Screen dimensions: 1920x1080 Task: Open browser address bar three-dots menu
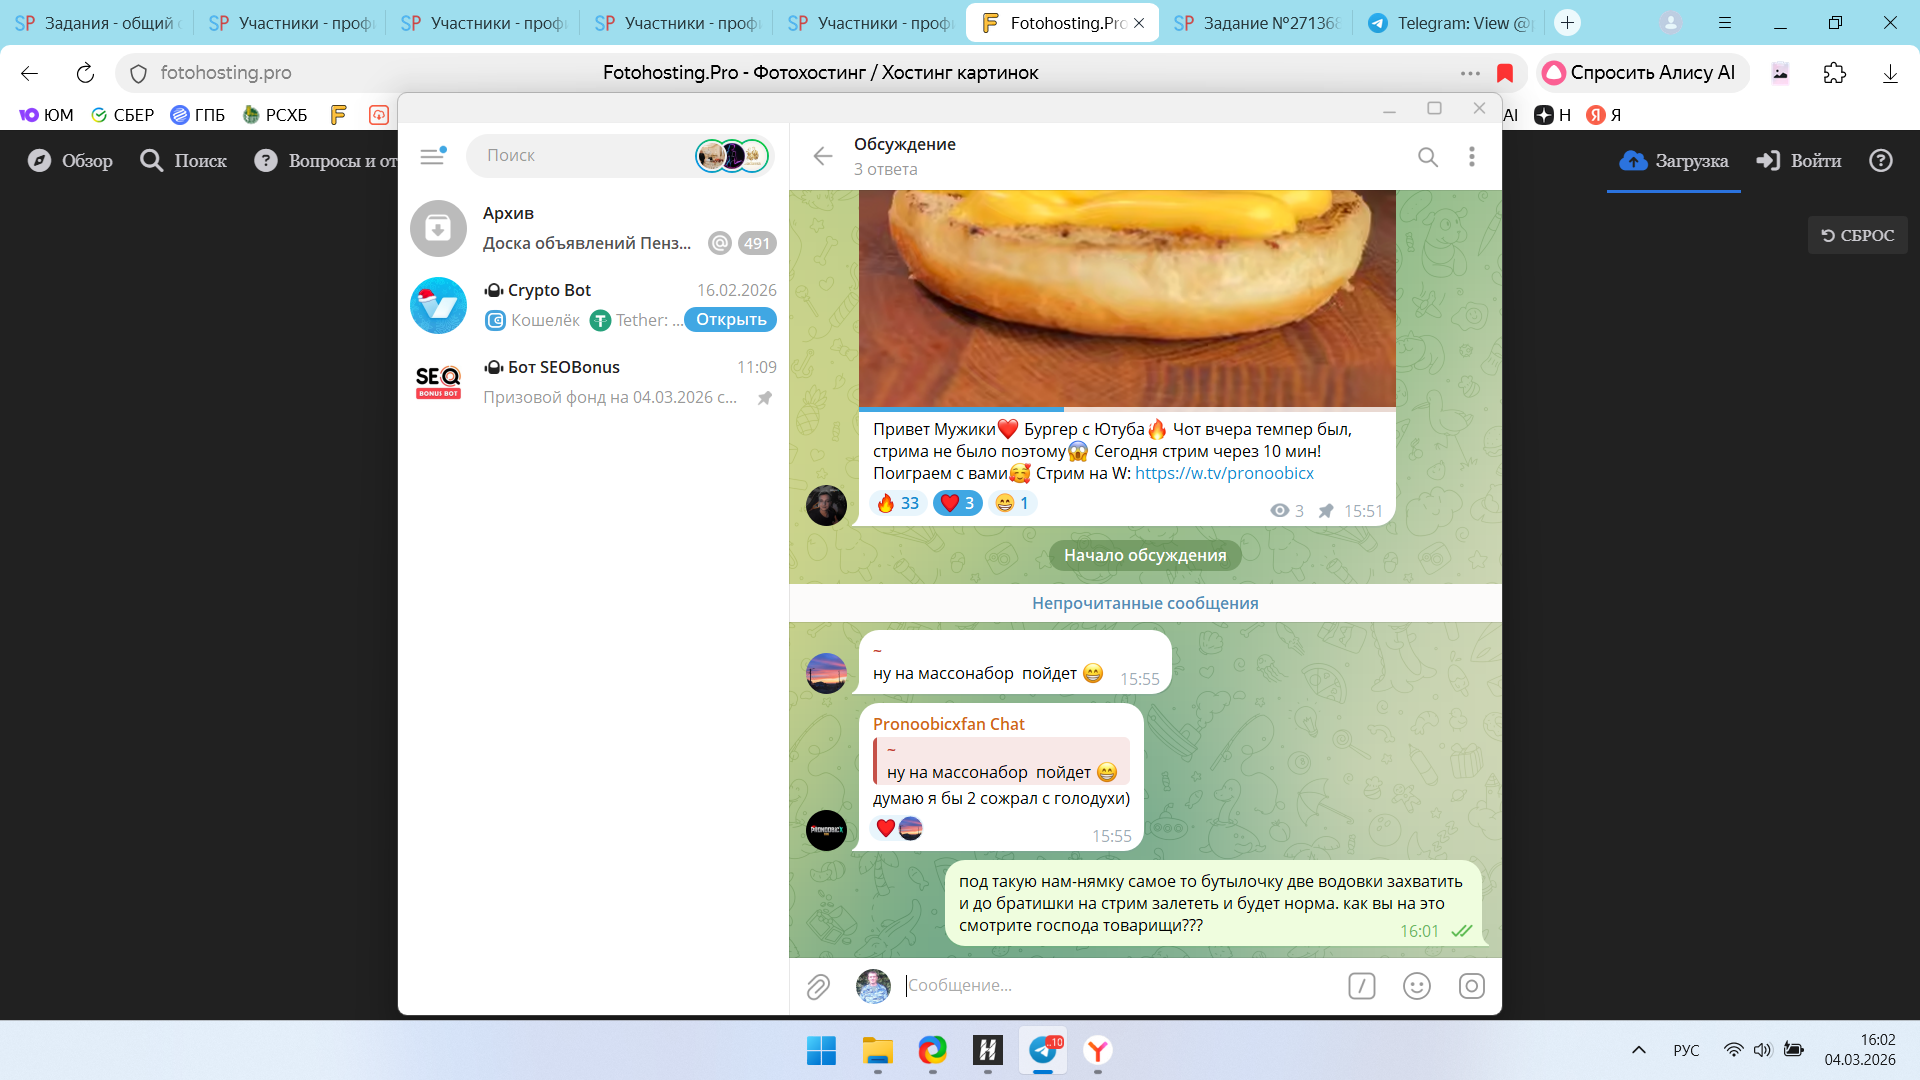(x=1469, y=73)
